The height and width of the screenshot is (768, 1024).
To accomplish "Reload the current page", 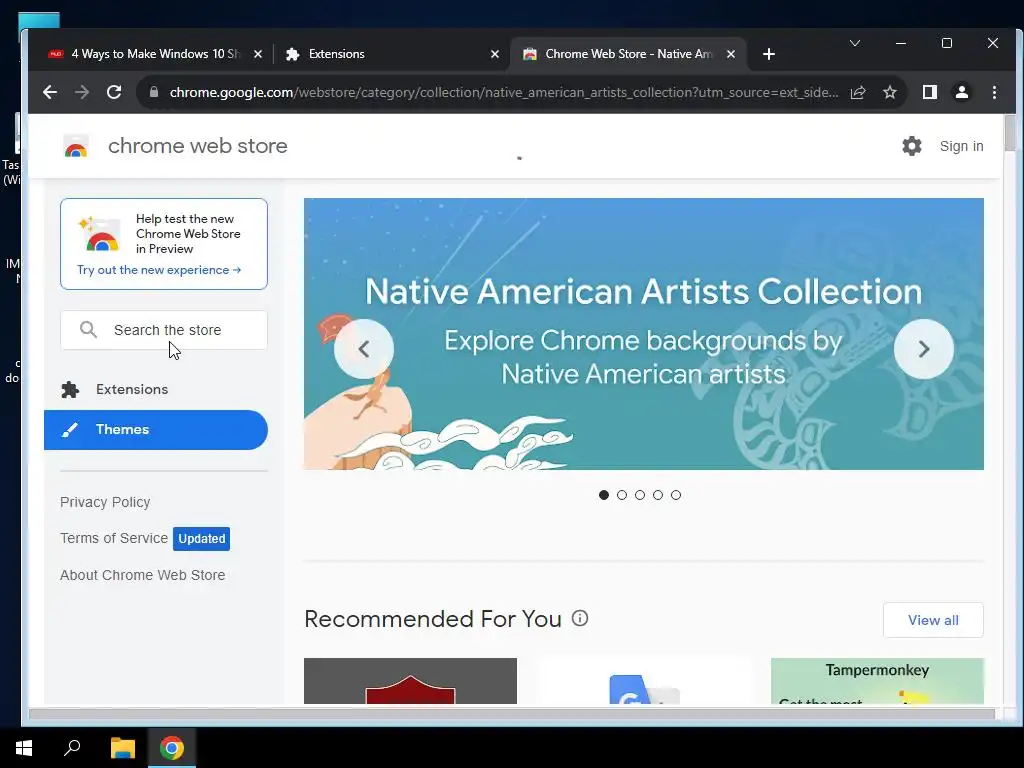I will pos(114,92).
